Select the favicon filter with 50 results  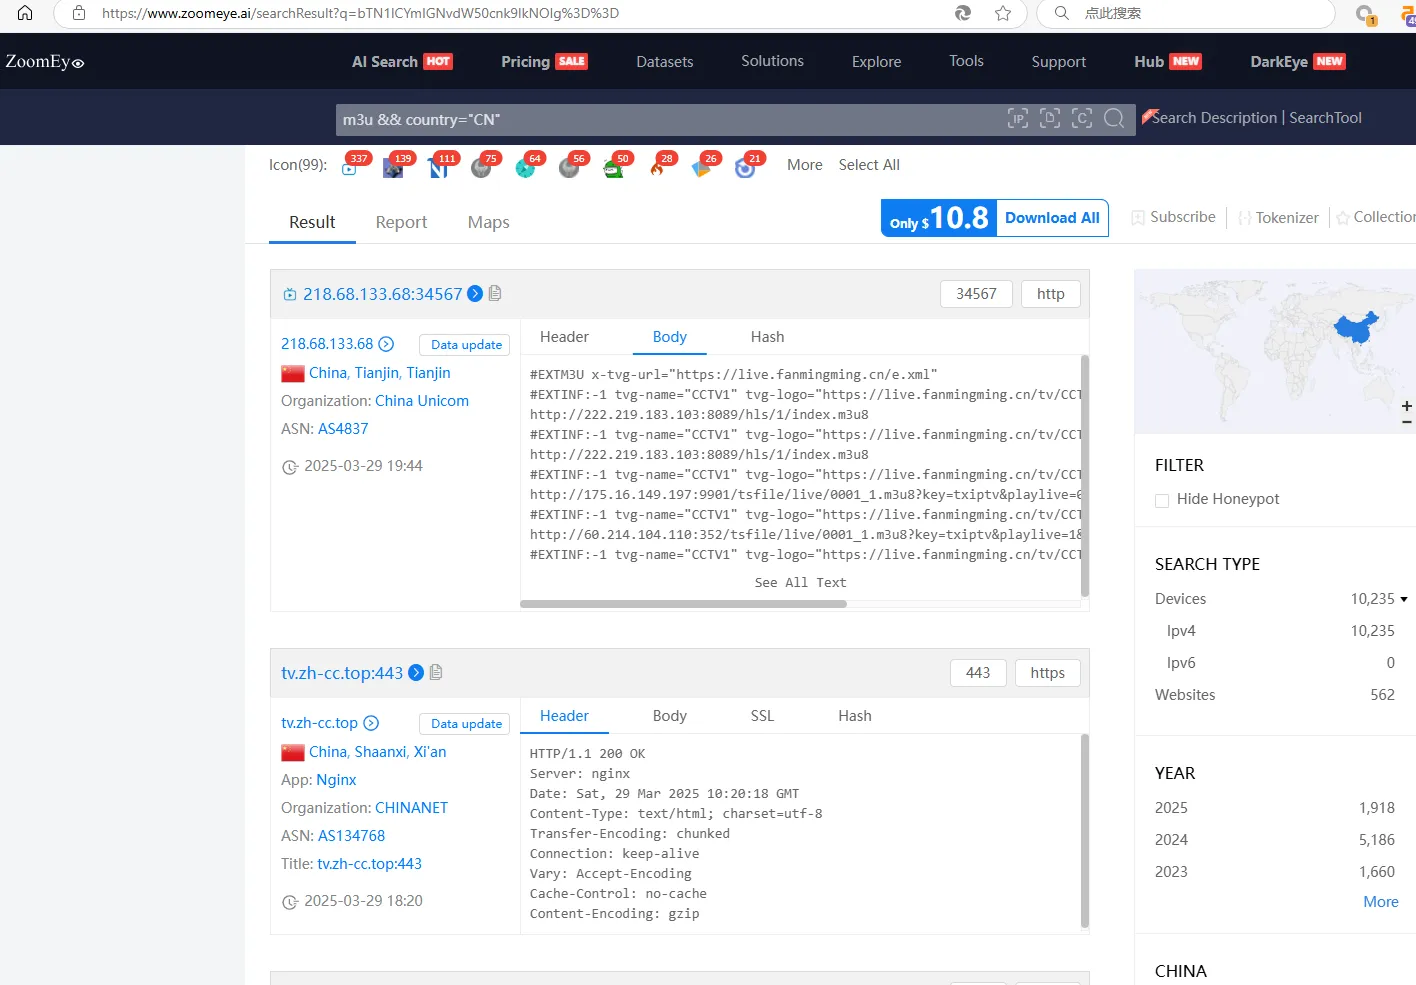[613, 167]
